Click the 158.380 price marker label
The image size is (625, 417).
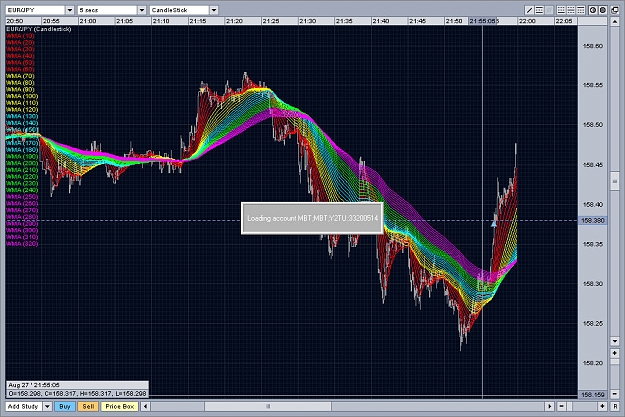(x=593, y=220)
